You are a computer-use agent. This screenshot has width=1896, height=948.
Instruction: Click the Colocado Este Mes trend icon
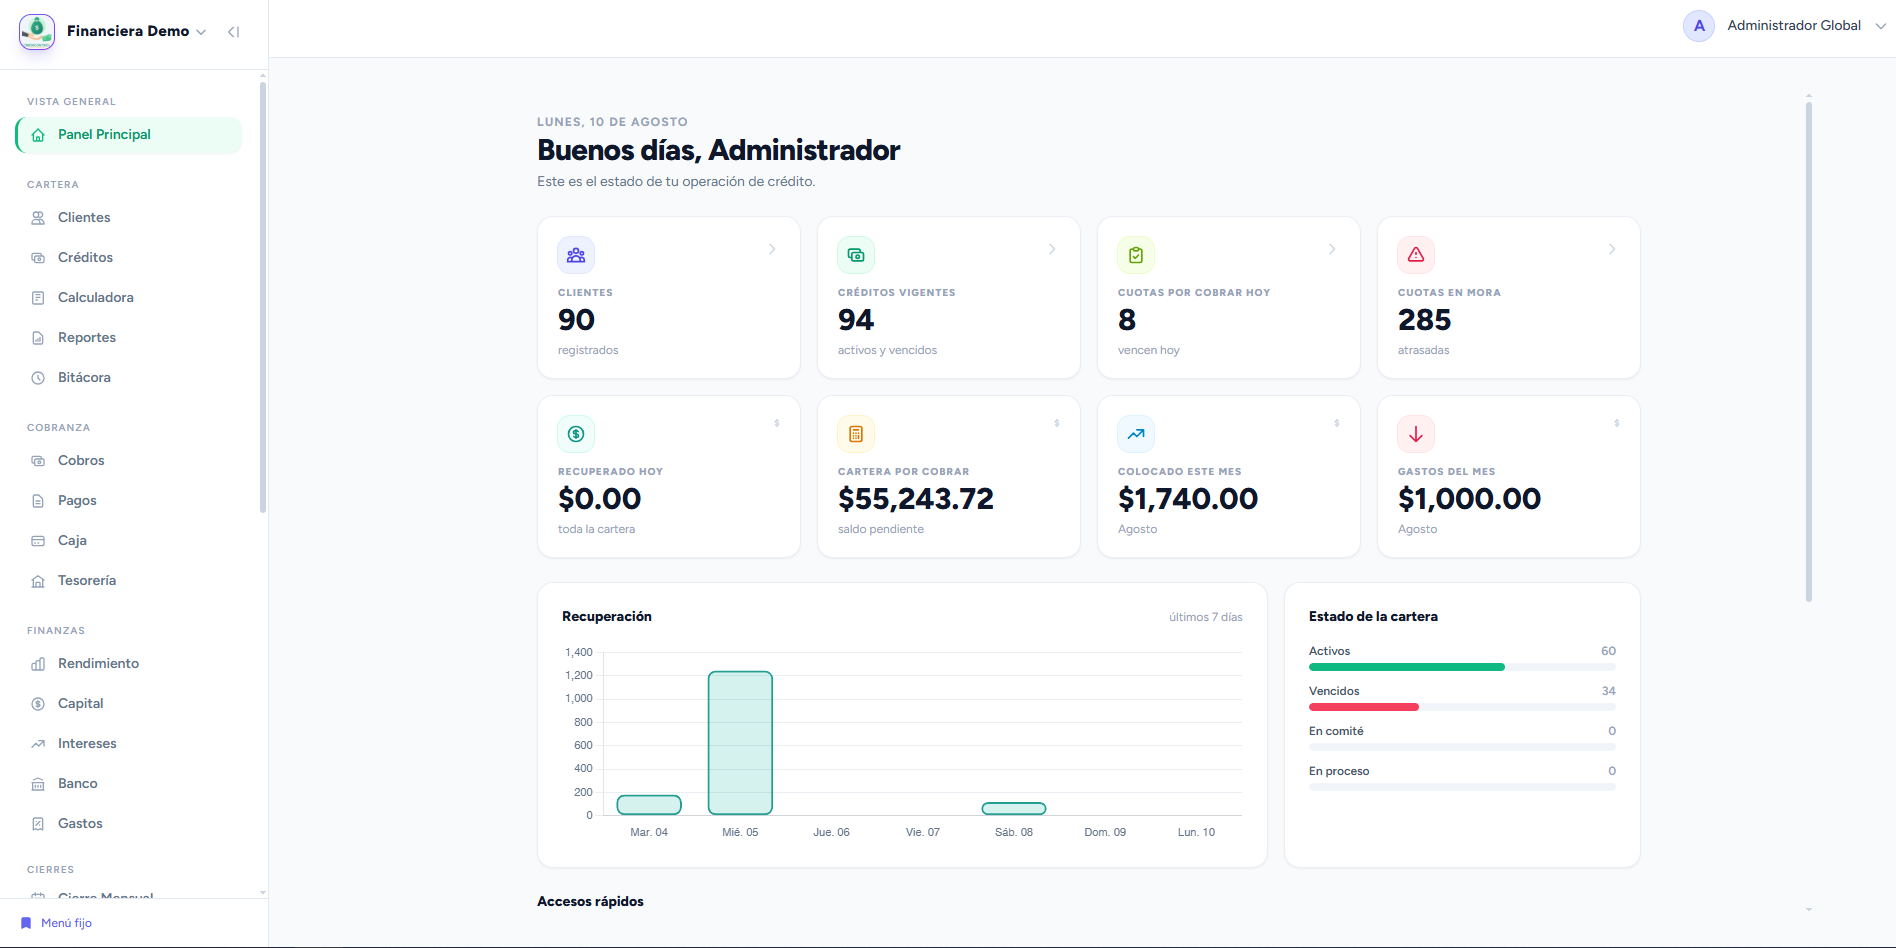1136,434
